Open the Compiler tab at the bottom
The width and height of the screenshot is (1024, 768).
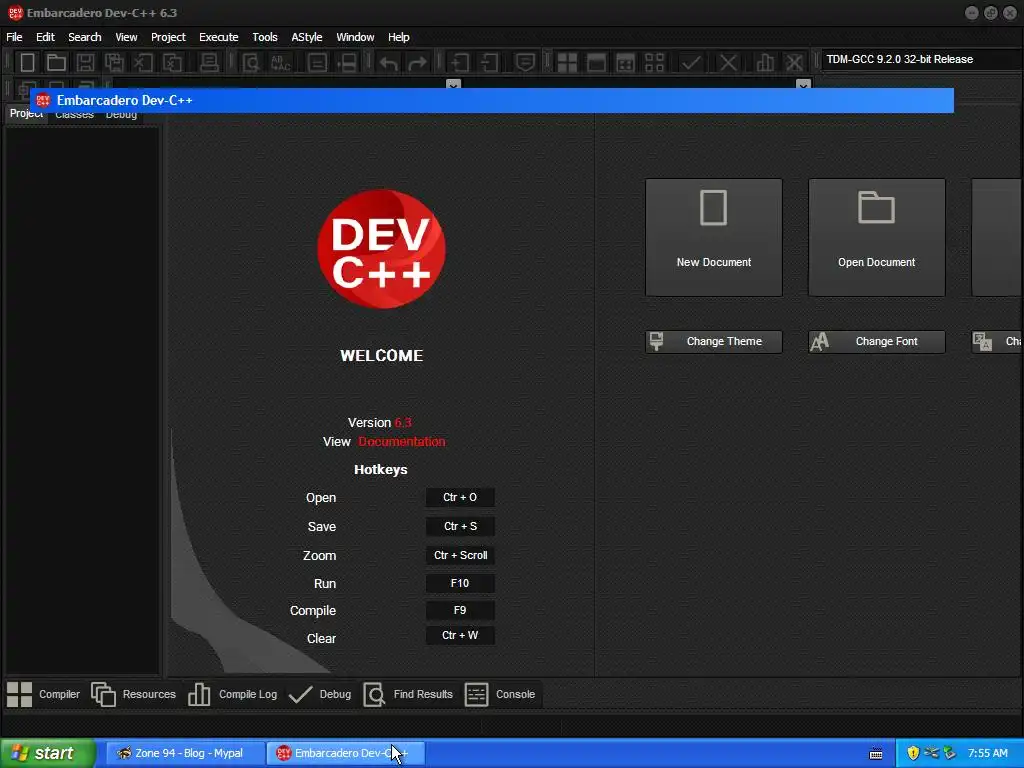(x=43, y=694)
